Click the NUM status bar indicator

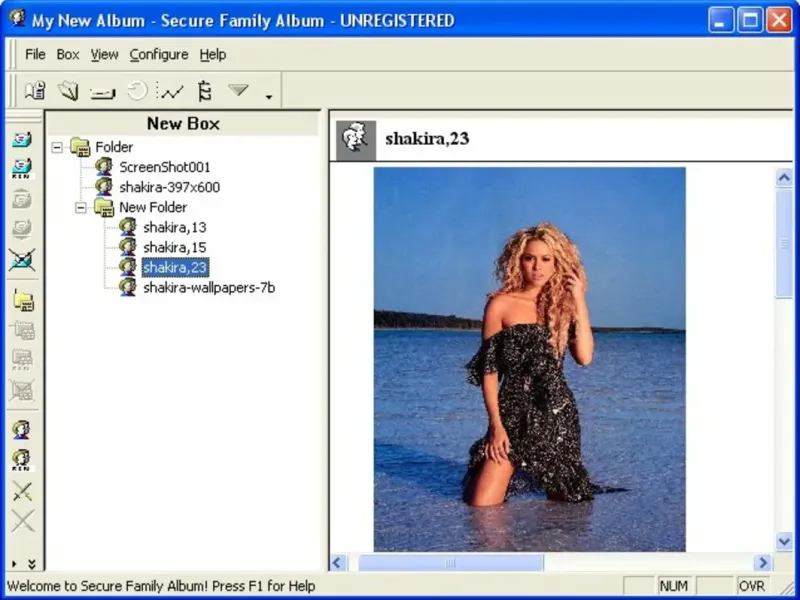pyautogui.click(x=674, y=586)
